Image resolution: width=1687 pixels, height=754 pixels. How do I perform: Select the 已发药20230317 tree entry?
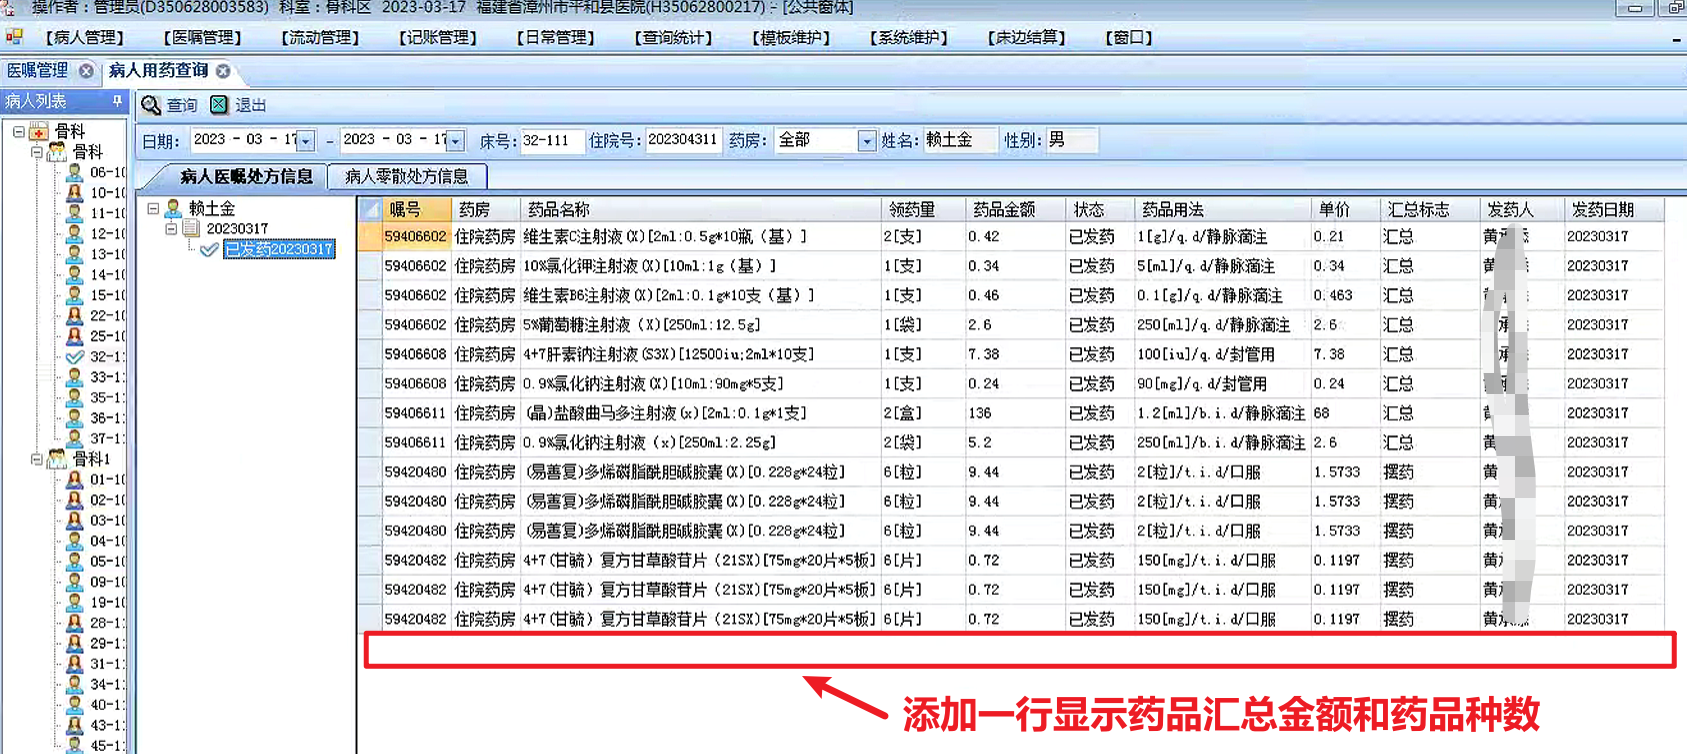point(279,249)
